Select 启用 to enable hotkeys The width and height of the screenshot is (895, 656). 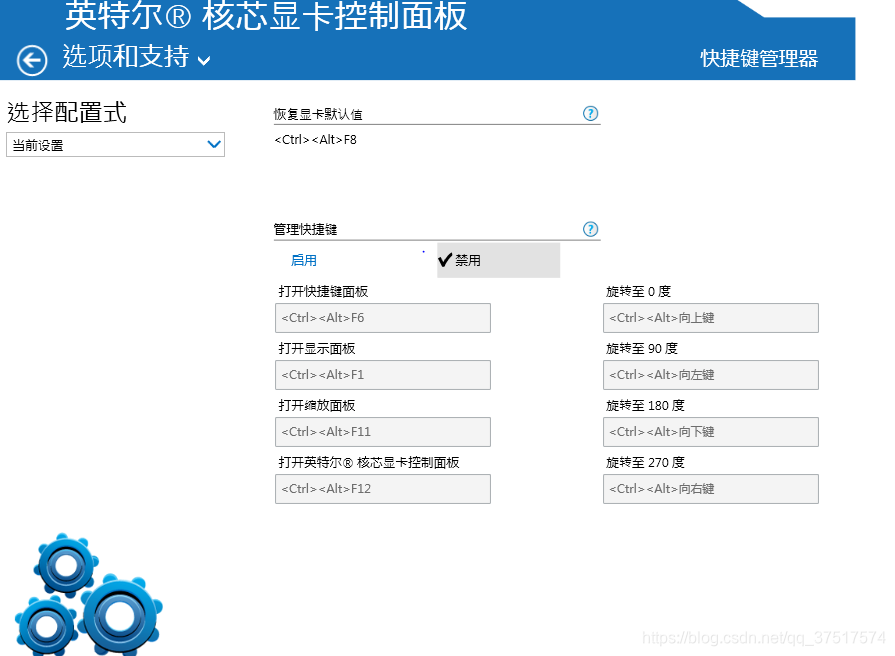pyautogui.click(x=304, y=260)
